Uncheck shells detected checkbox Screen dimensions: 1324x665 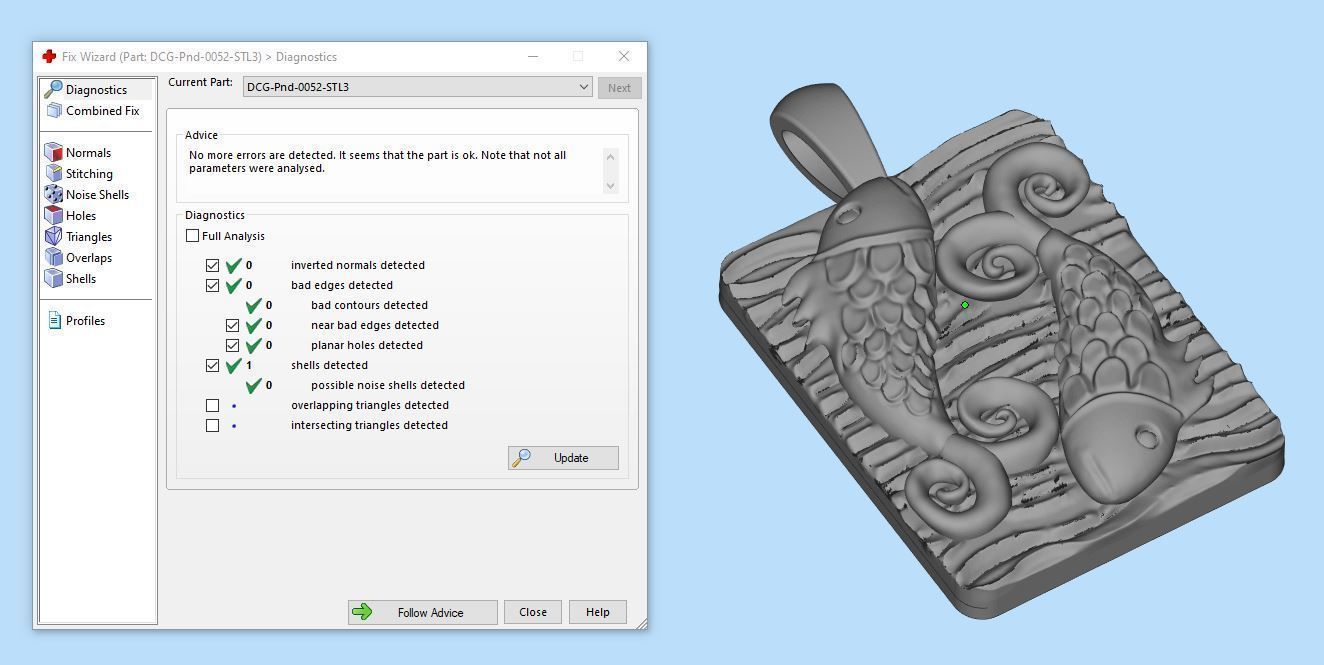click(x=212, y=365)
